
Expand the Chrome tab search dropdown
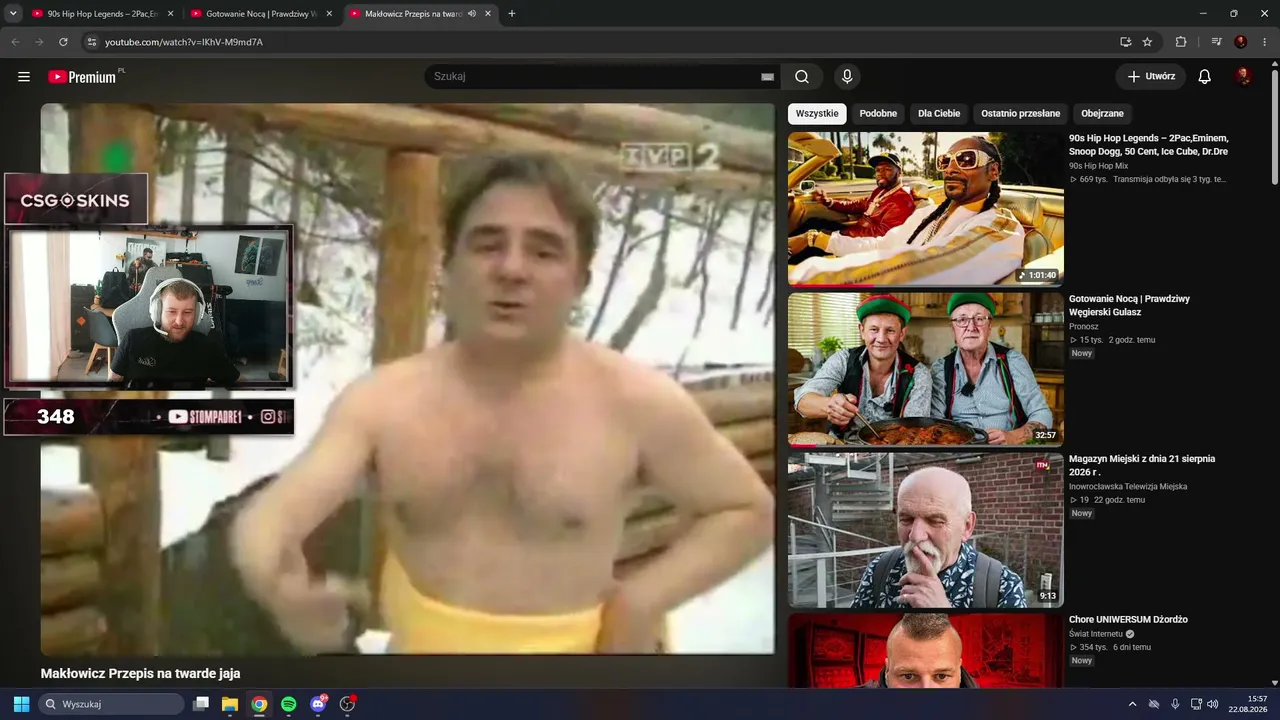pyautogui.click(x=13, y=14)
